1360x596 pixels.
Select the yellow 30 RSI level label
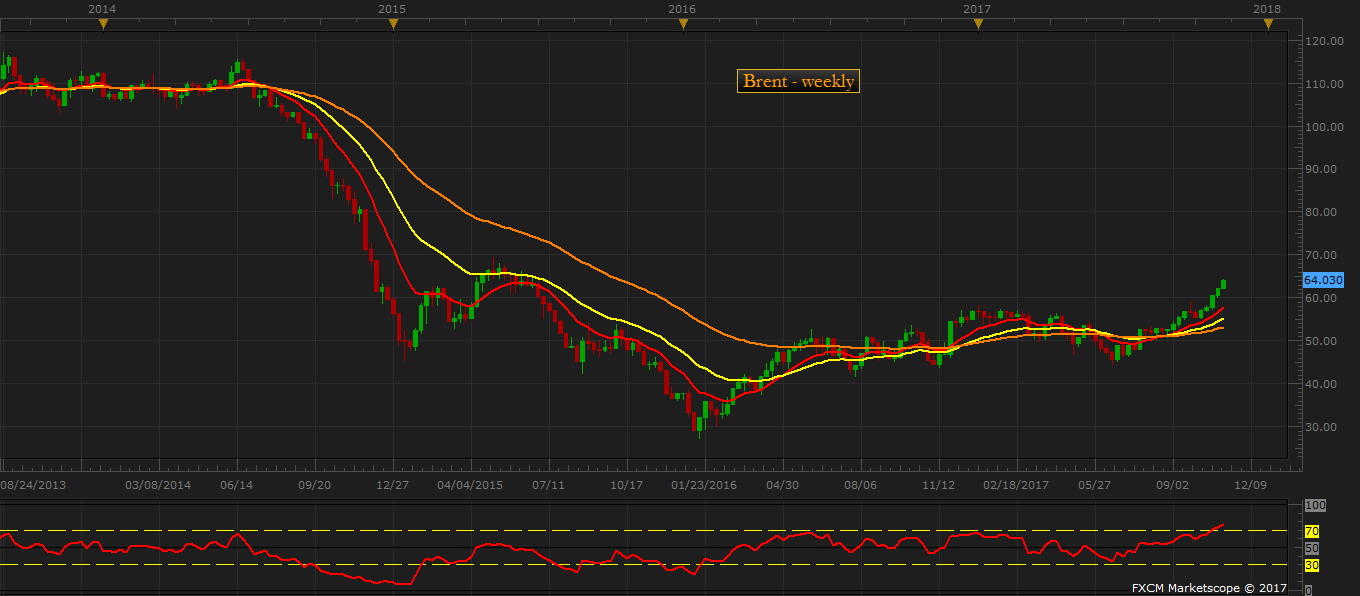(1312, 566)
